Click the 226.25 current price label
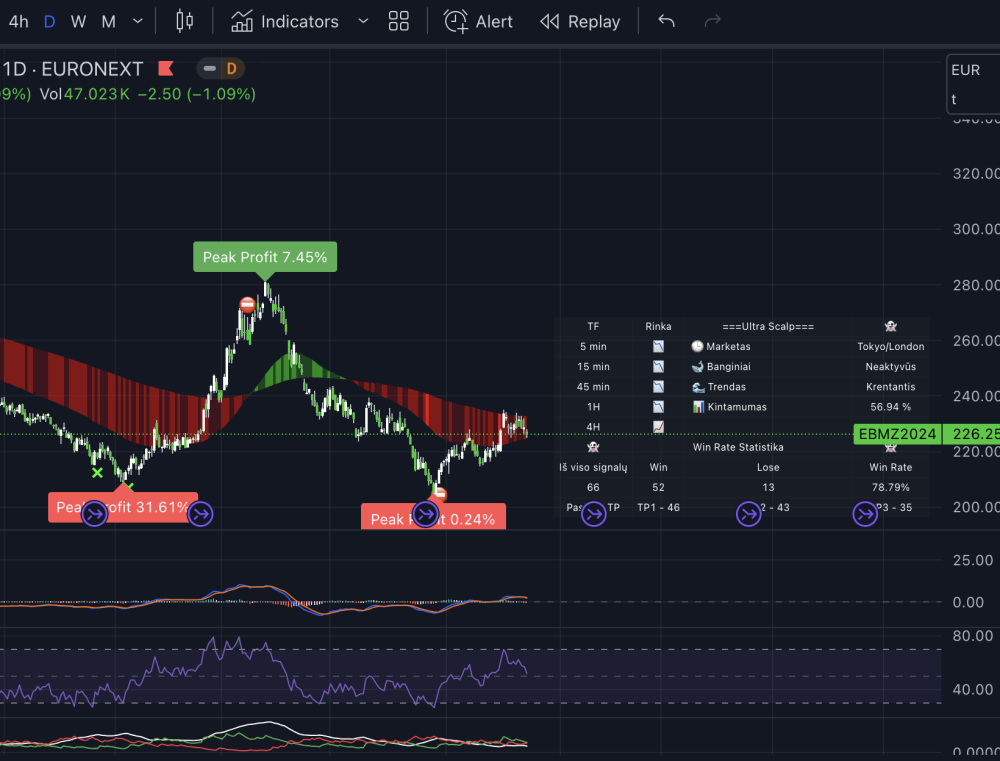Image resolution: width=1000 pixels, height=761 pixels. point(971,434)
